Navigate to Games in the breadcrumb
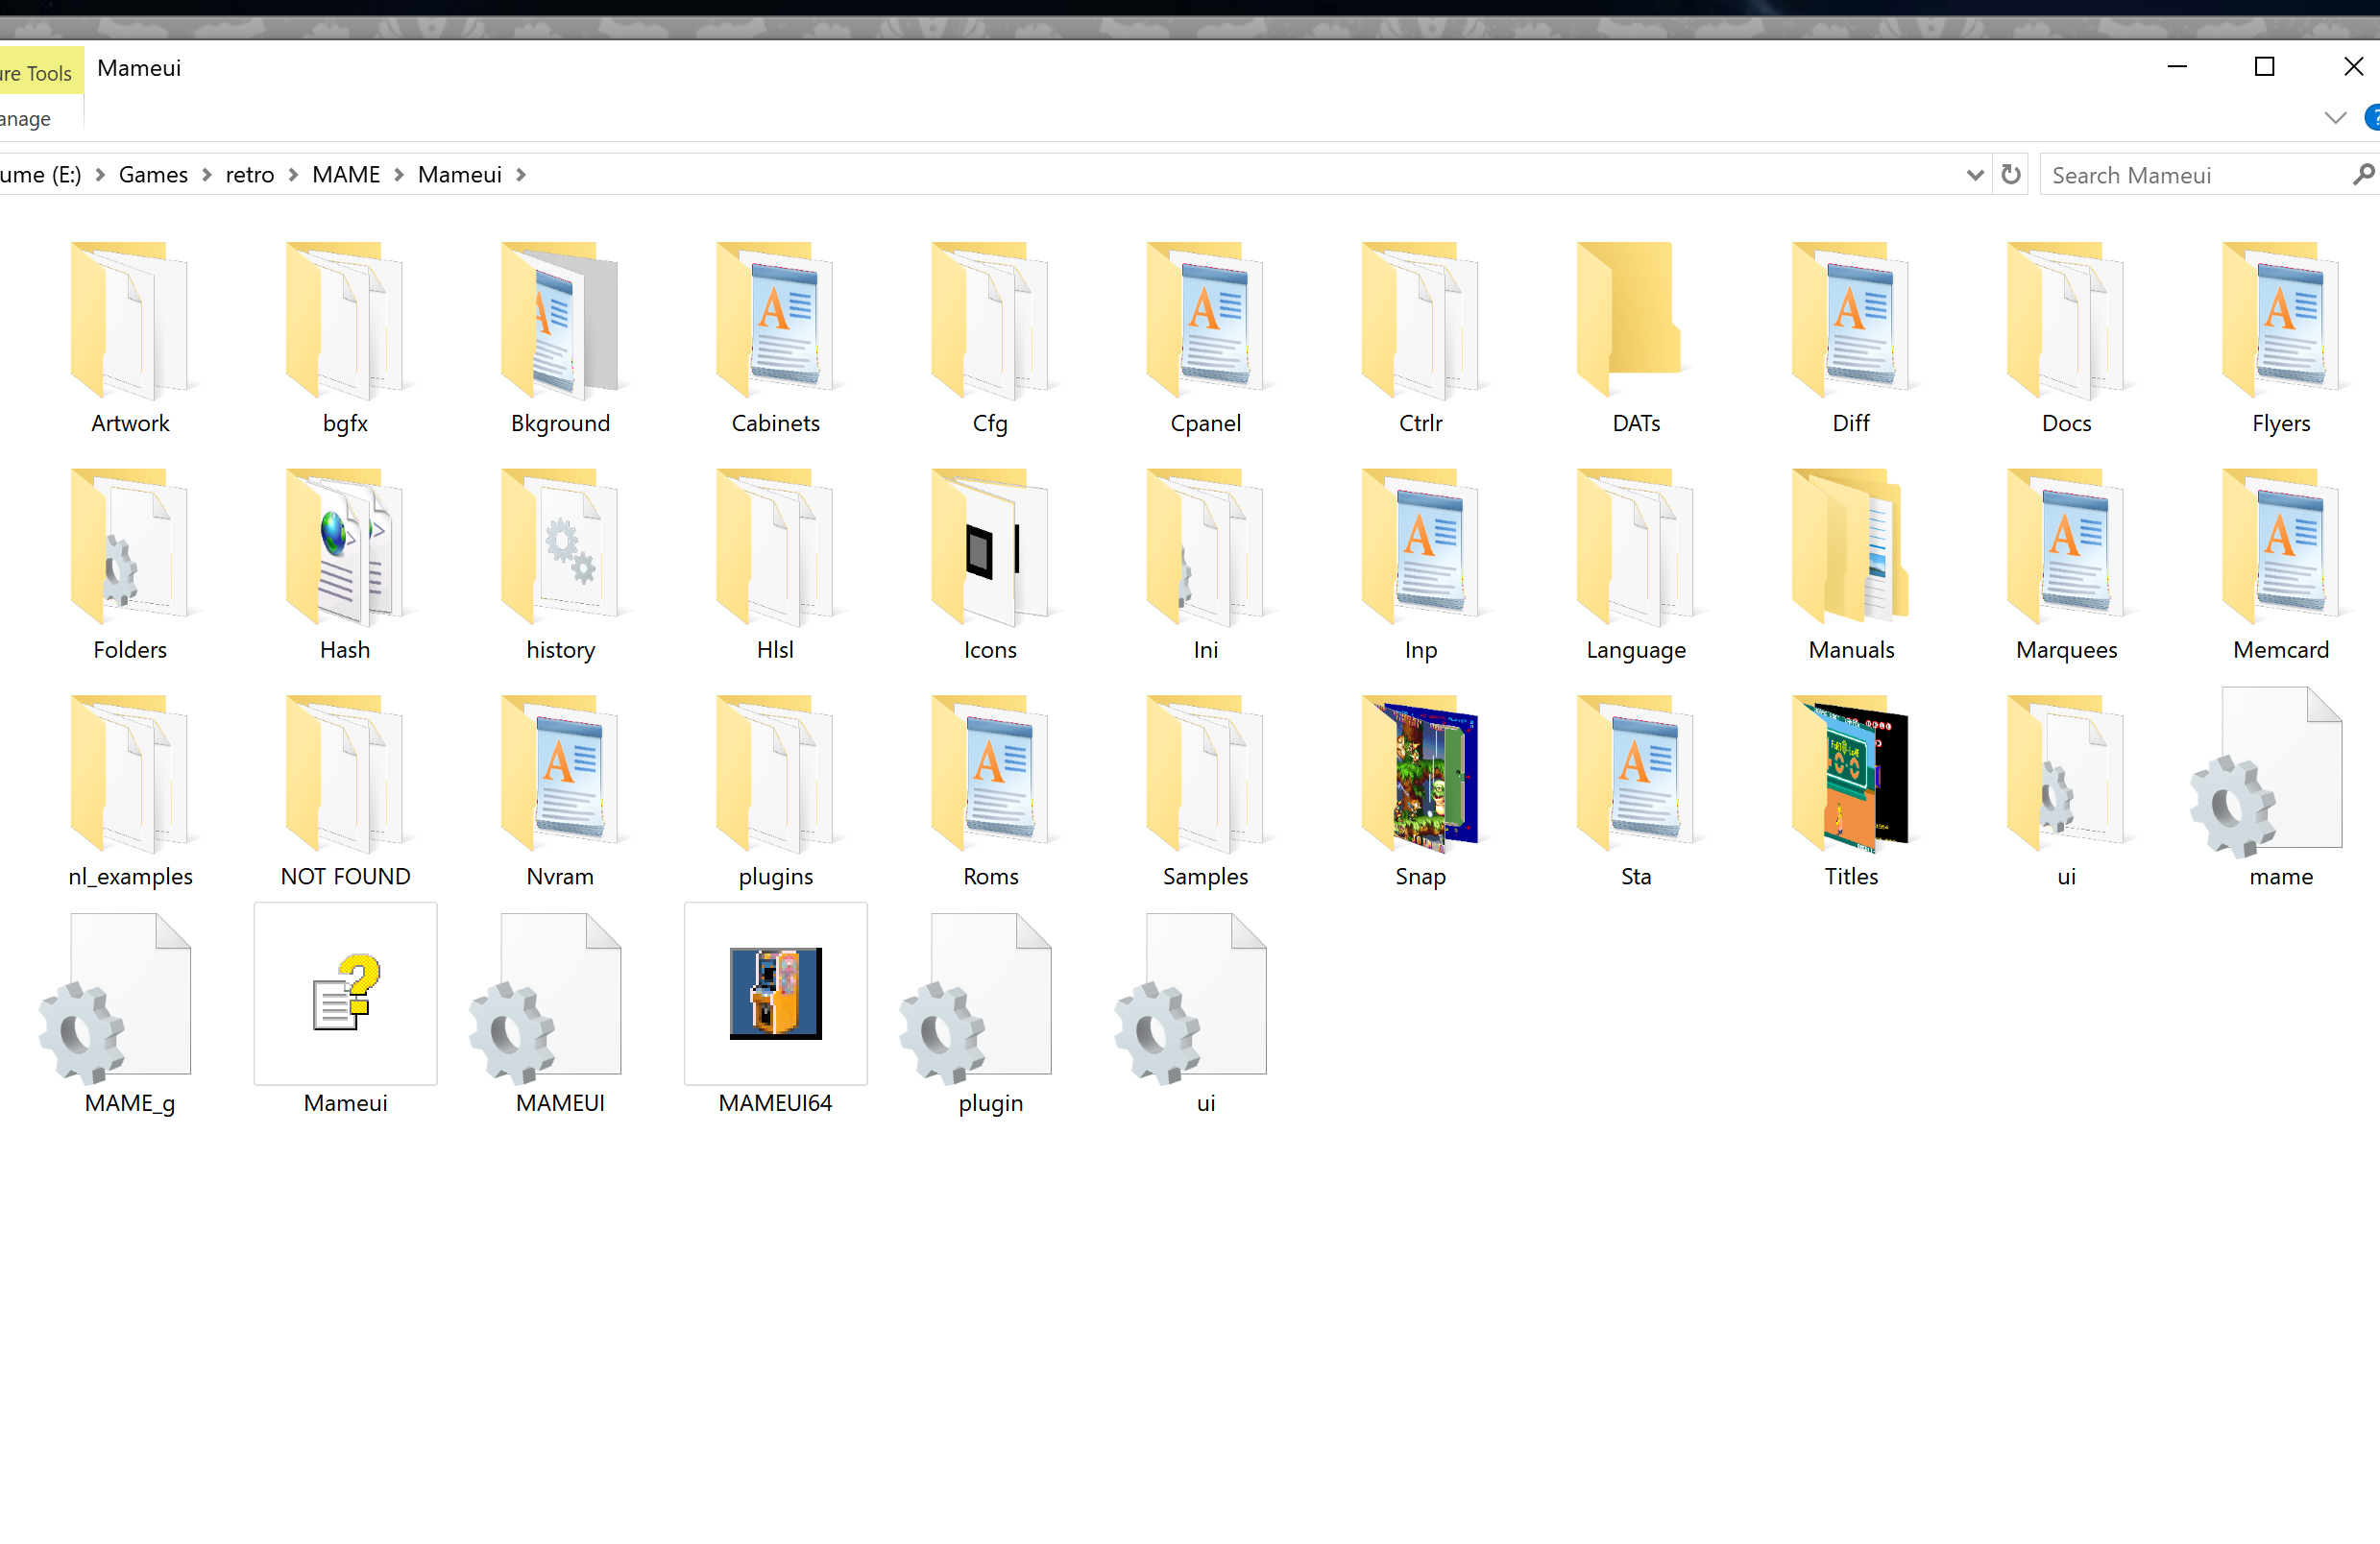 point(153,175)
